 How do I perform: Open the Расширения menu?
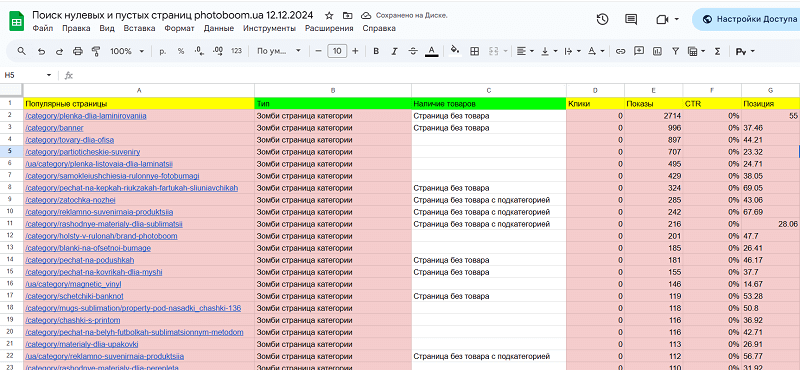pyautogui.click(x=329, y=29)
